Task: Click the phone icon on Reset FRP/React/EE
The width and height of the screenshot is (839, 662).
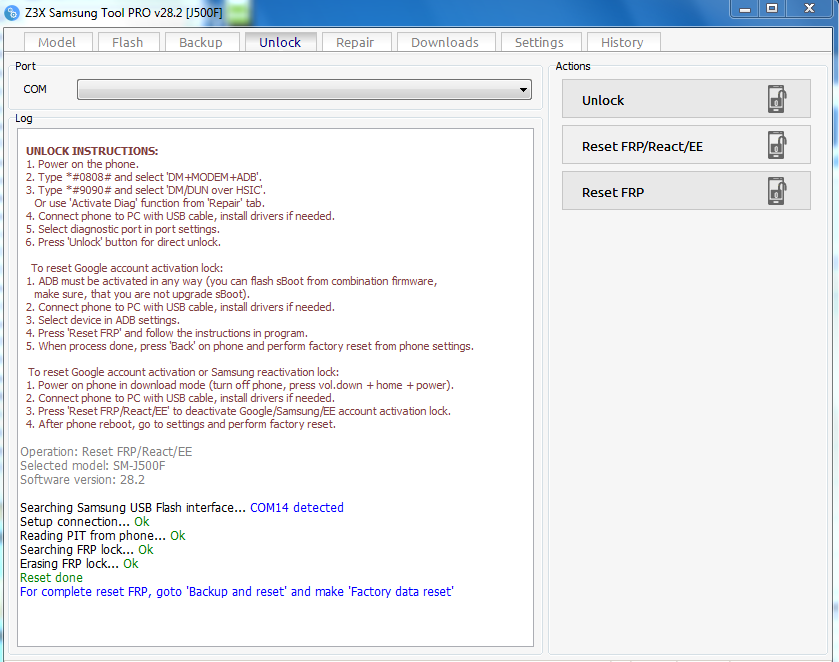Action: (x=777, y=145)
